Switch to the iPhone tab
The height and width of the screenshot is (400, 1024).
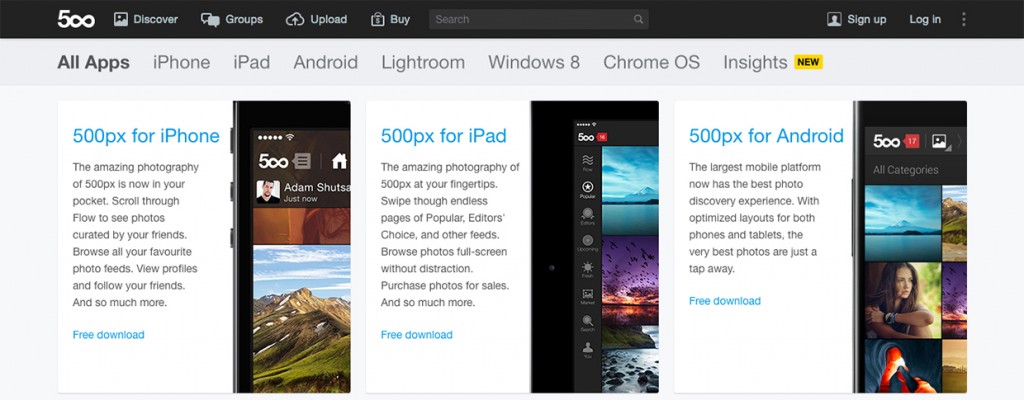(182, 62)
